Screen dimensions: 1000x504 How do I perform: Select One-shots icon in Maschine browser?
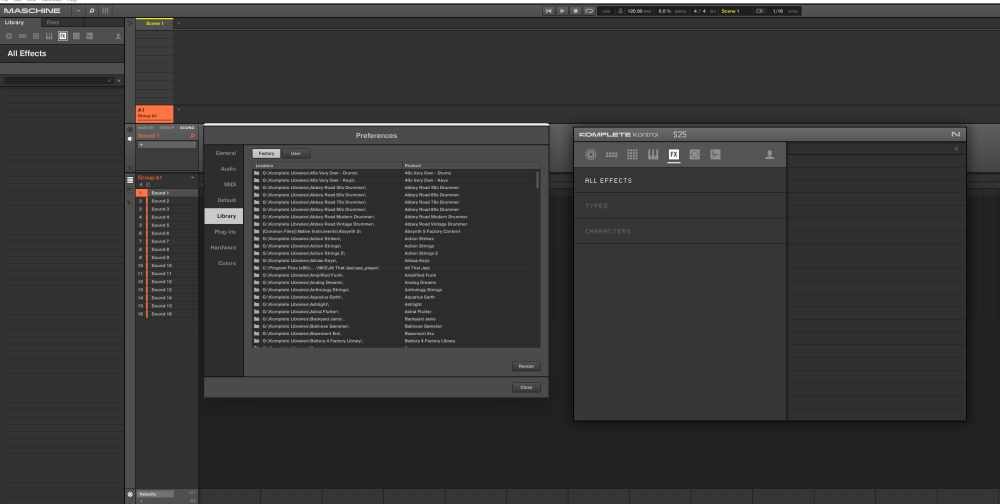(89, 36)
